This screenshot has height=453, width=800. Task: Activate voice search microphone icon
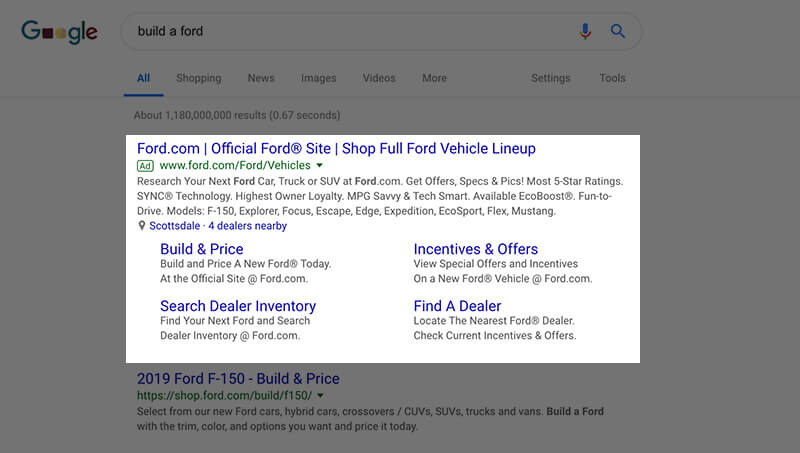point(585,31)
